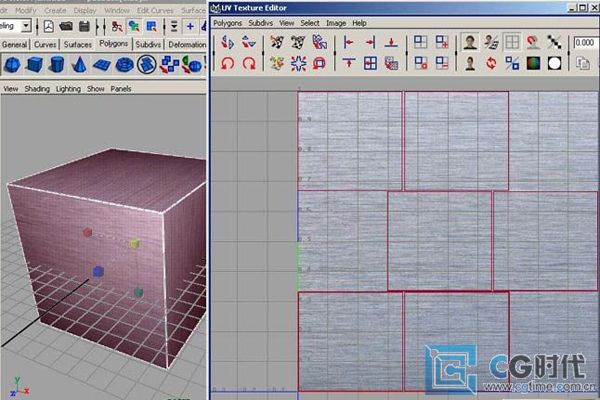Toggle pixel snap magnet icon

pos(533,42)
